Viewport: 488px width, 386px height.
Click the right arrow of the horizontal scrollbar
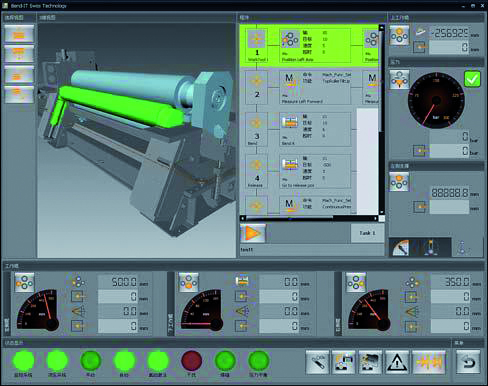pyautogui.click(x=376, y=218)
